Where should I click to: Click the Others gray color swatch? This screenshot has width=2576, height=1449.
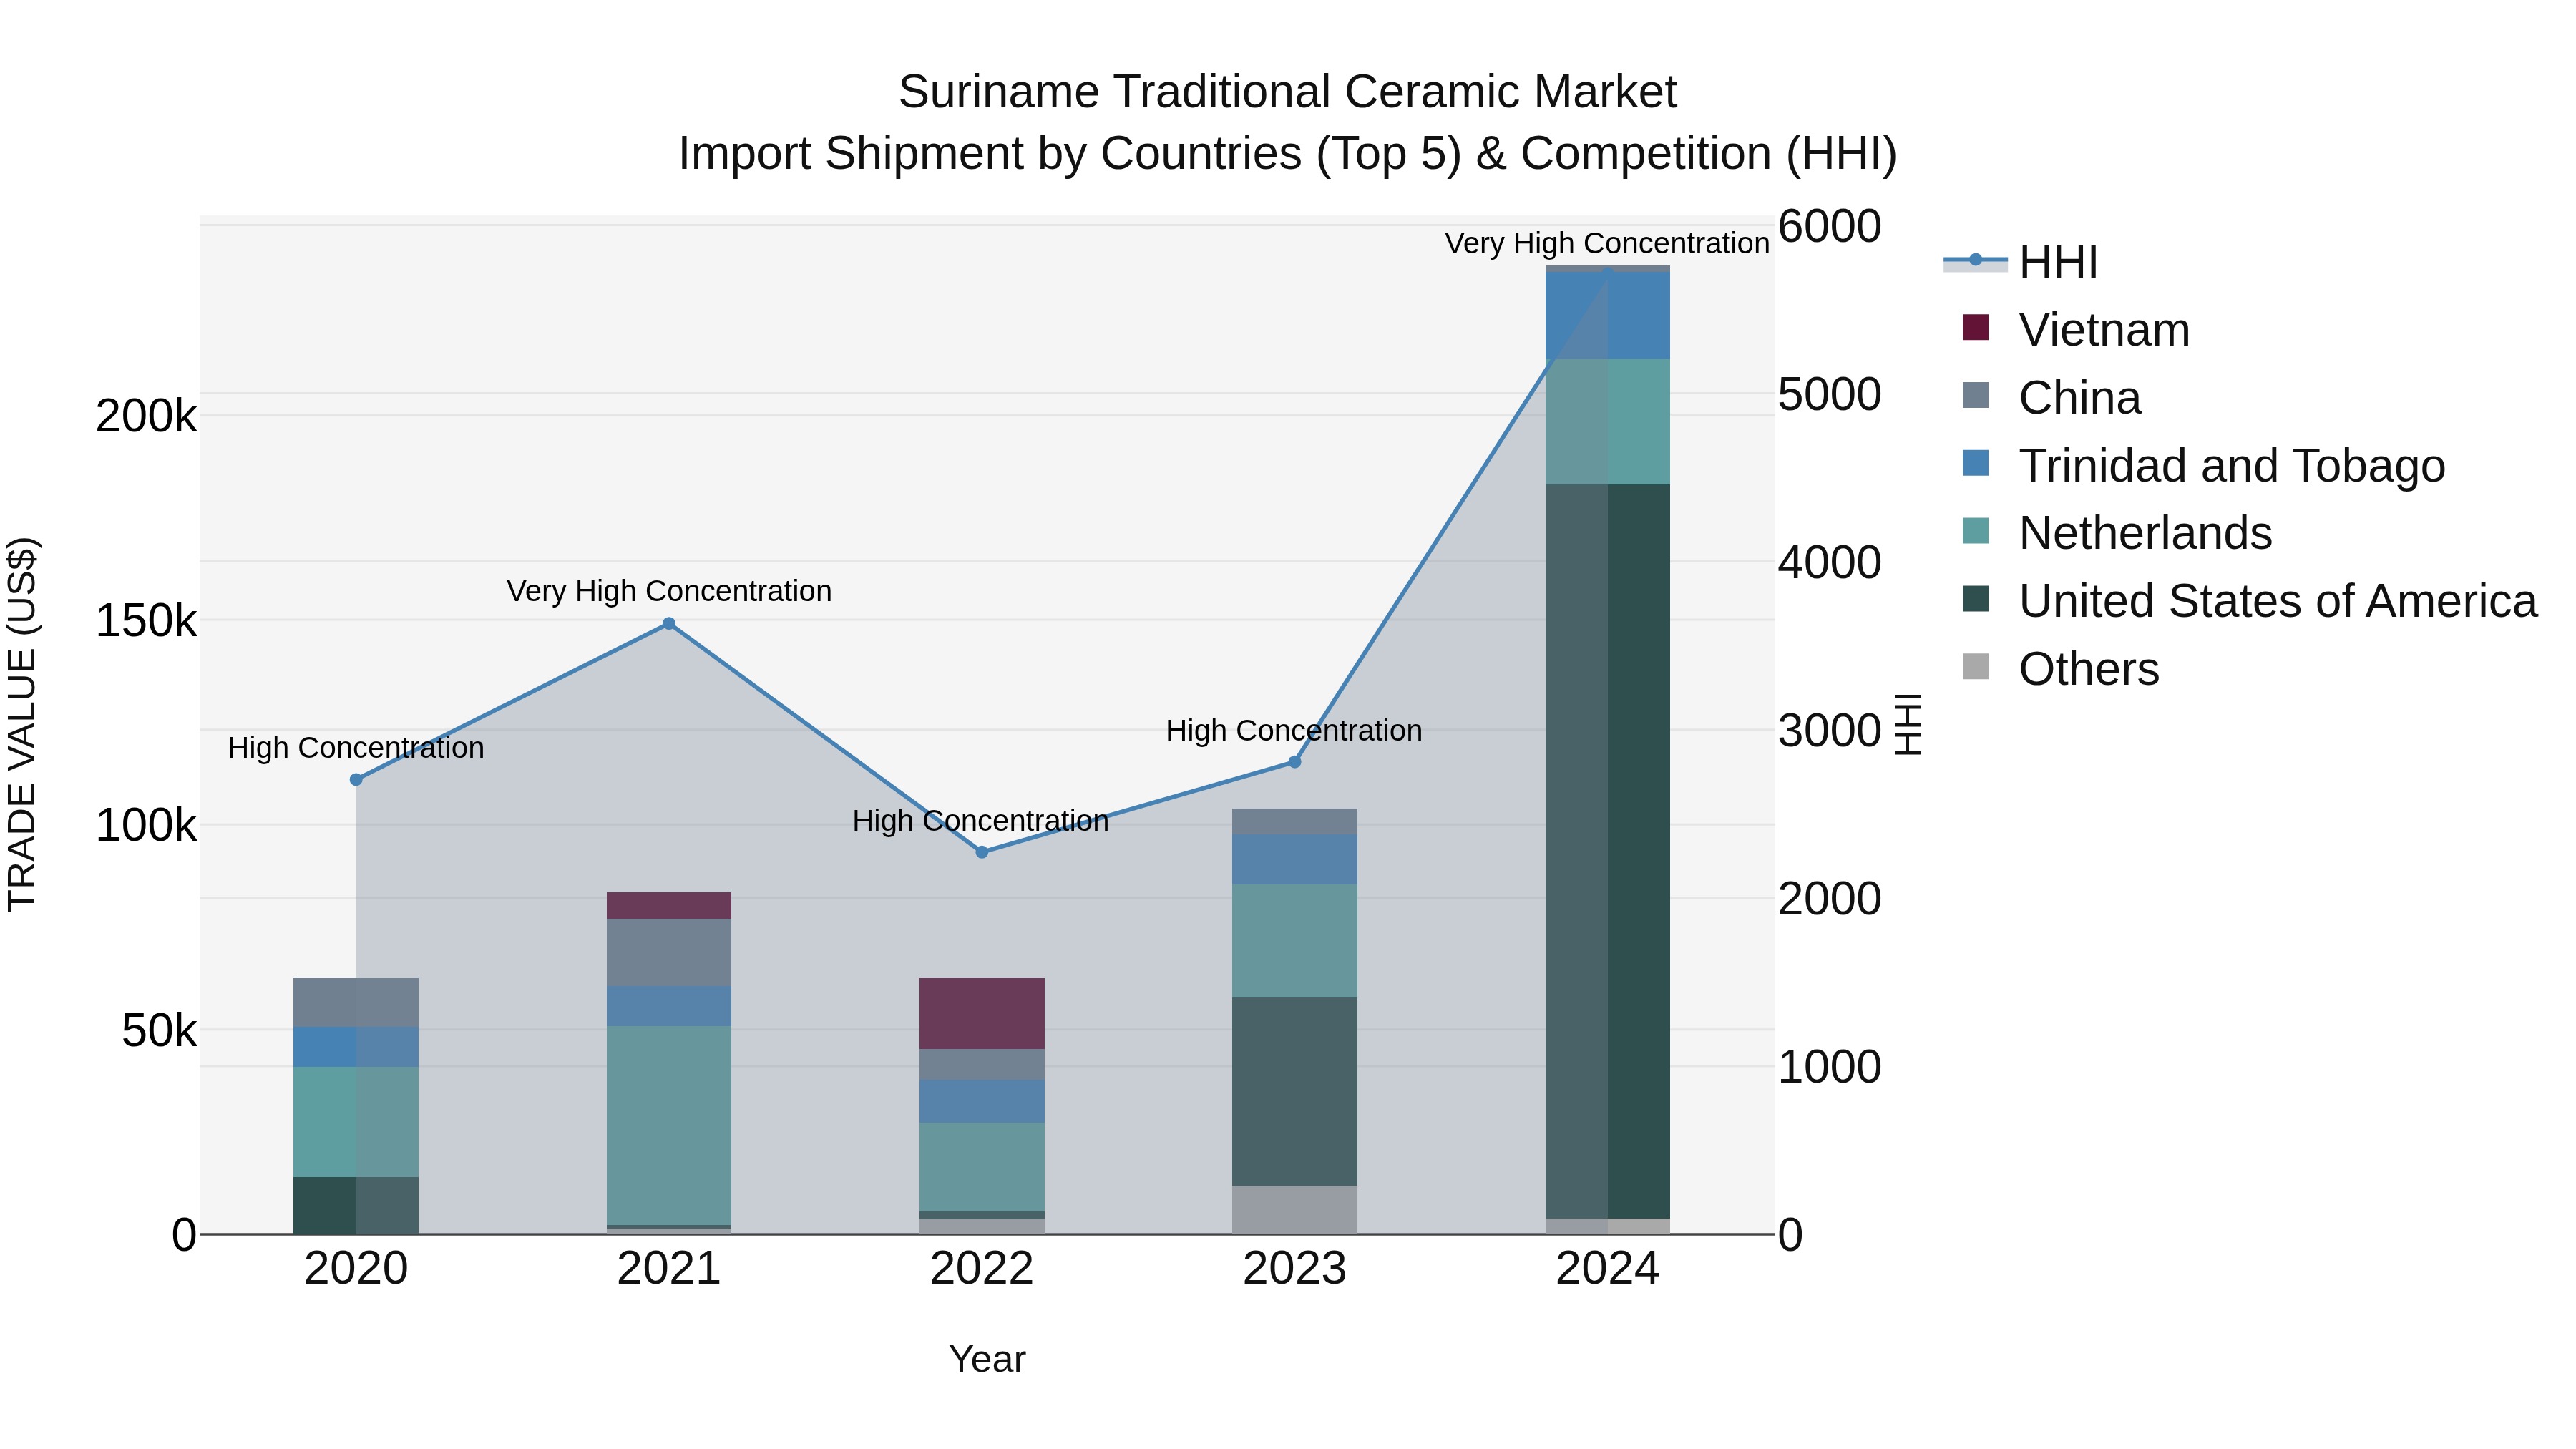(x=1976, y=666)
